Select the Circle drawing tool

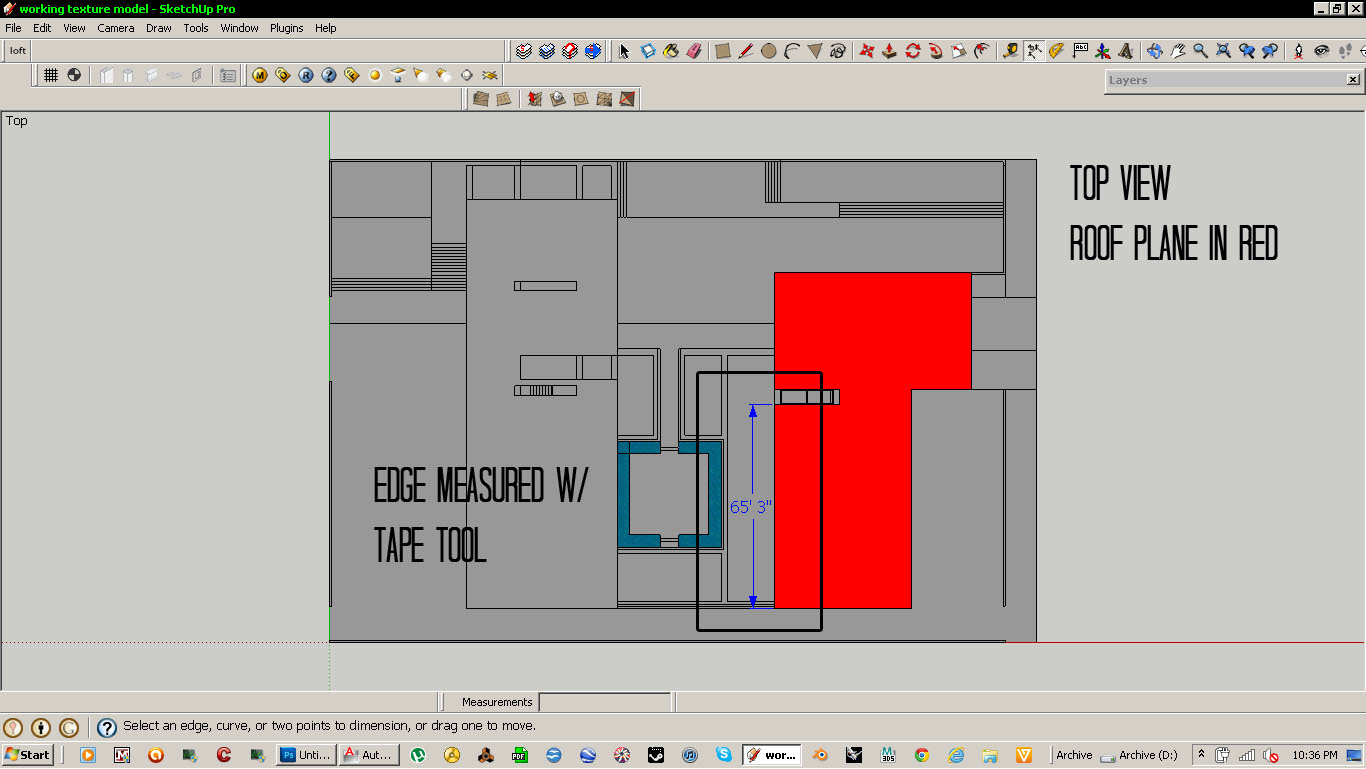pos(768,51)
